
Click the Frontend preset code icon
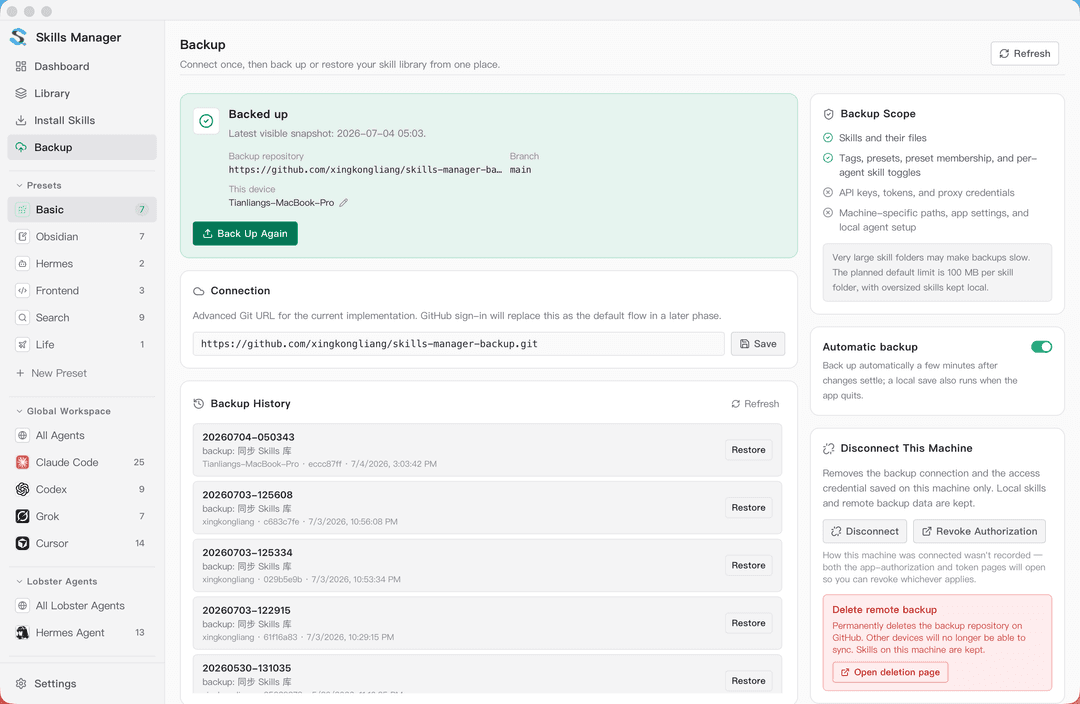pos(23,291)
